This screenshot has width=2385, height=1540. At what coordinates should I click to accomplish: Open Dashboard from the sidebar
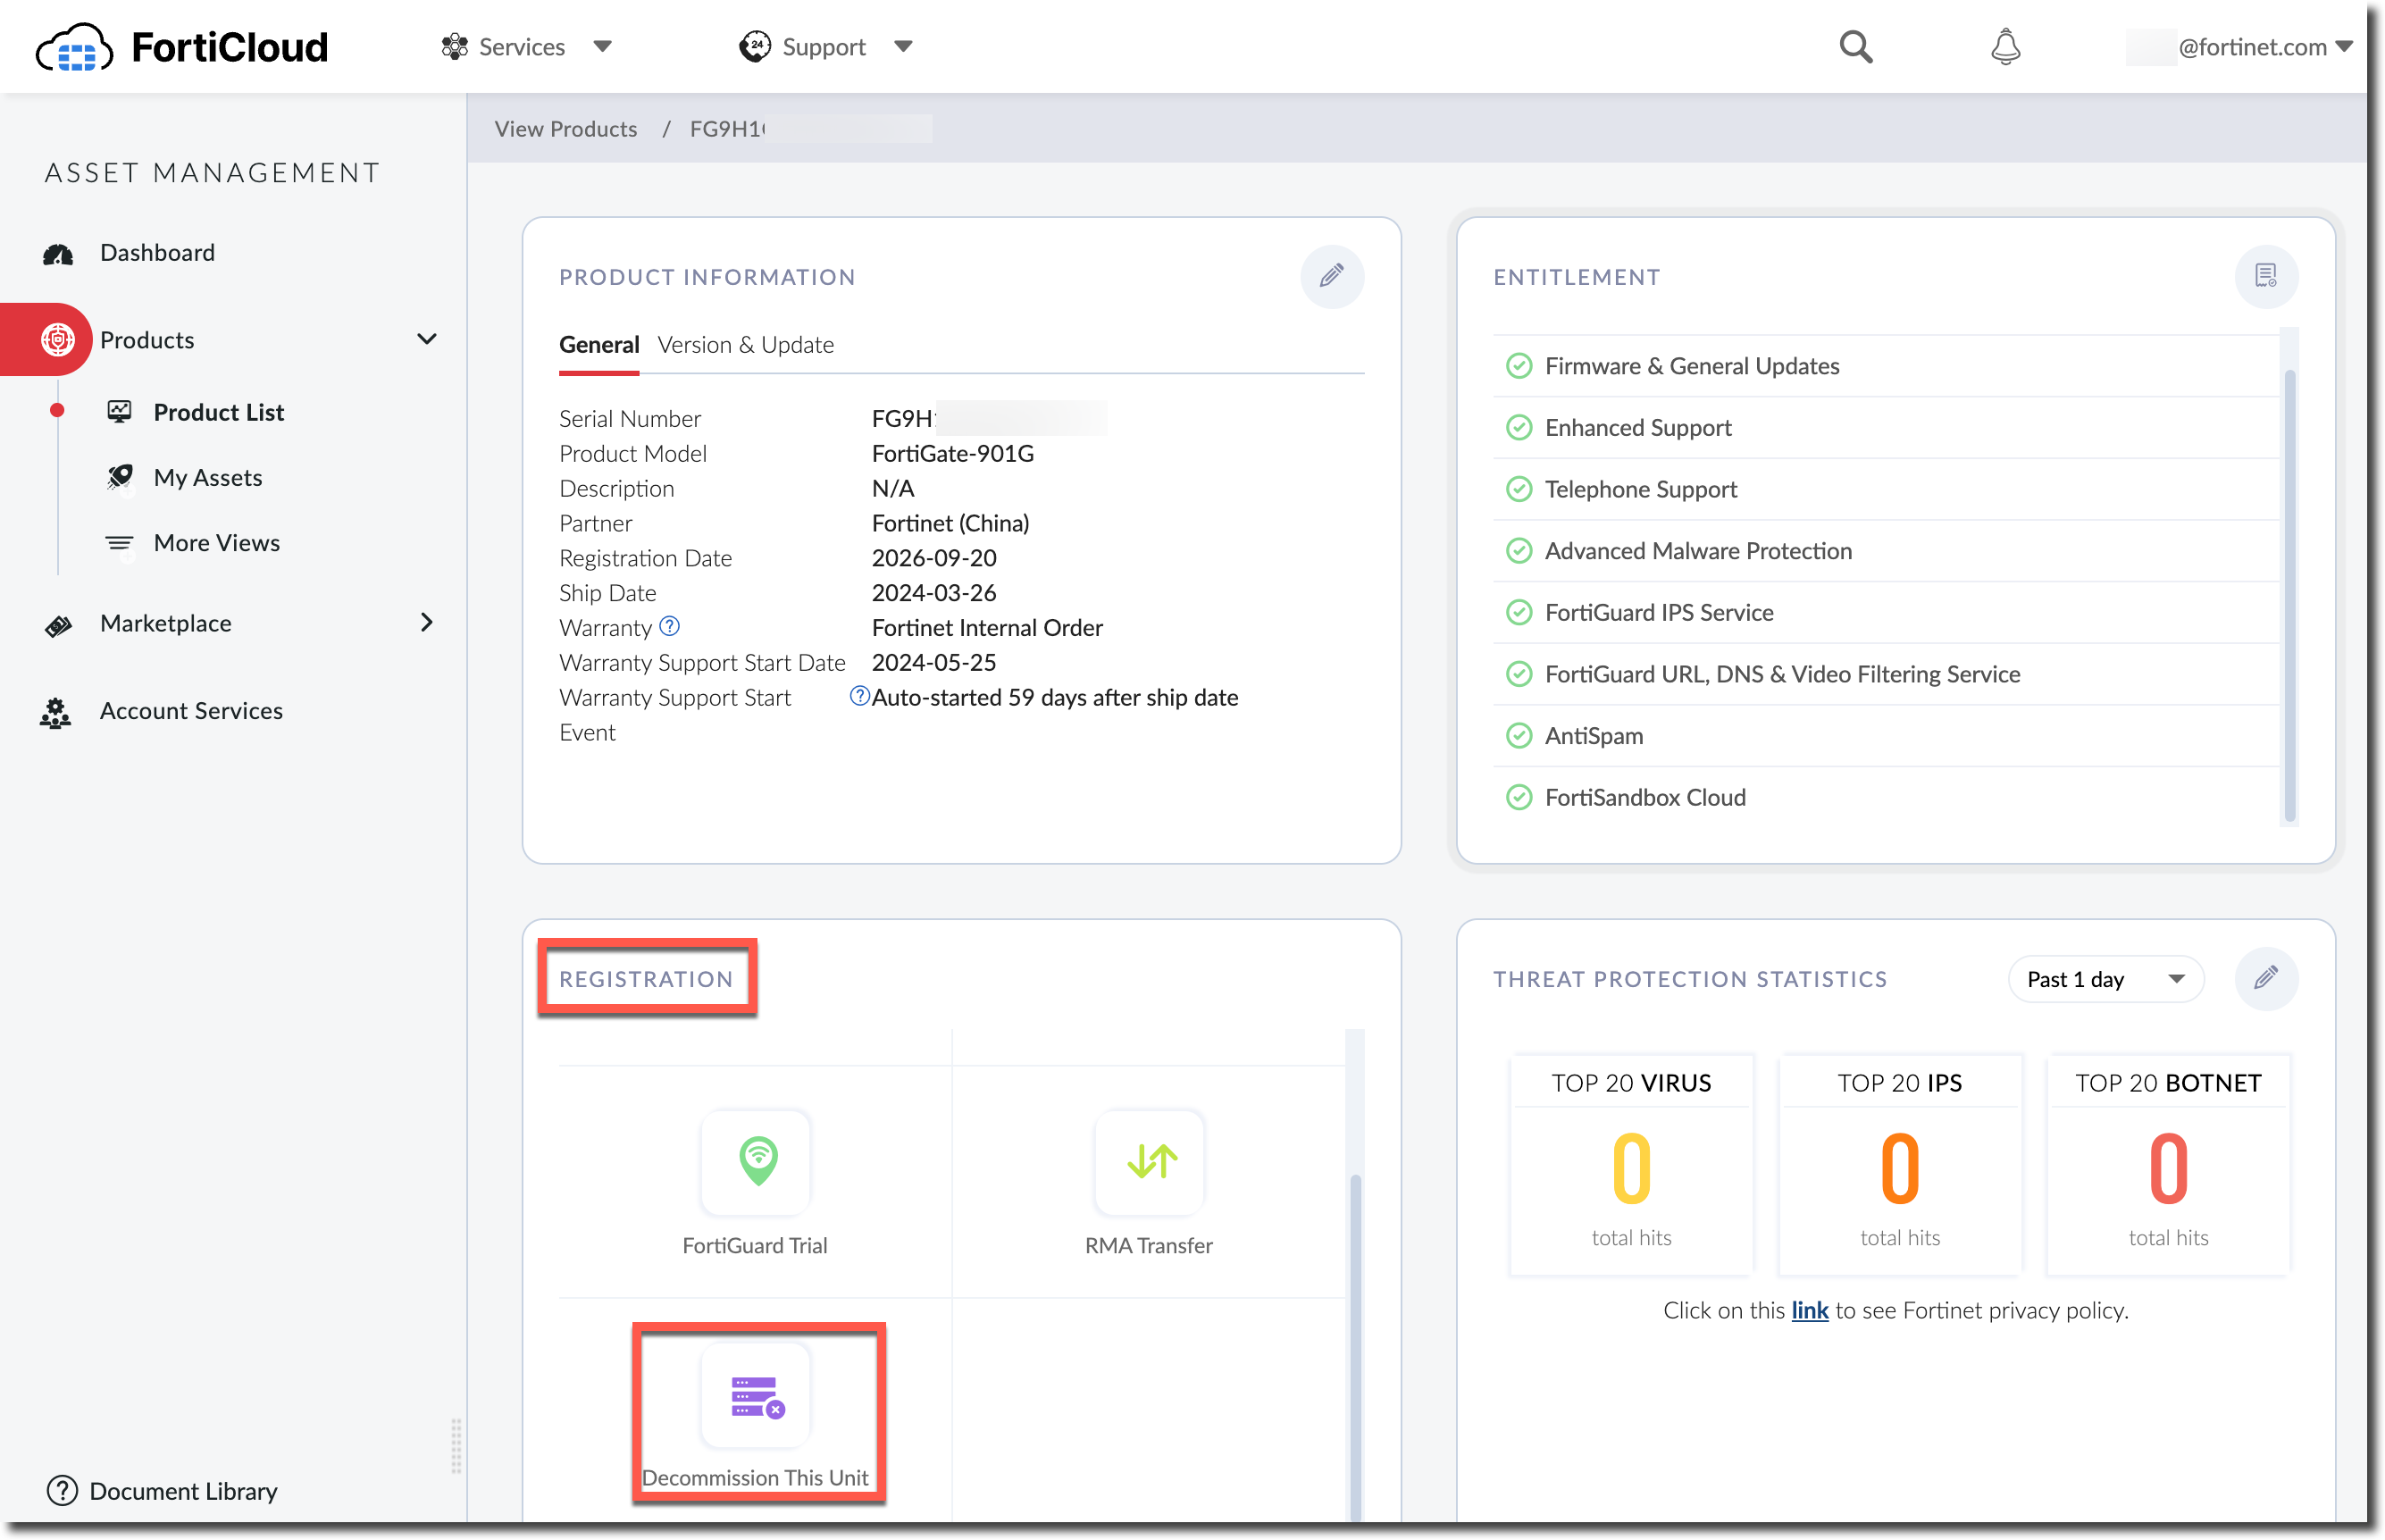(x=157, y=252)
